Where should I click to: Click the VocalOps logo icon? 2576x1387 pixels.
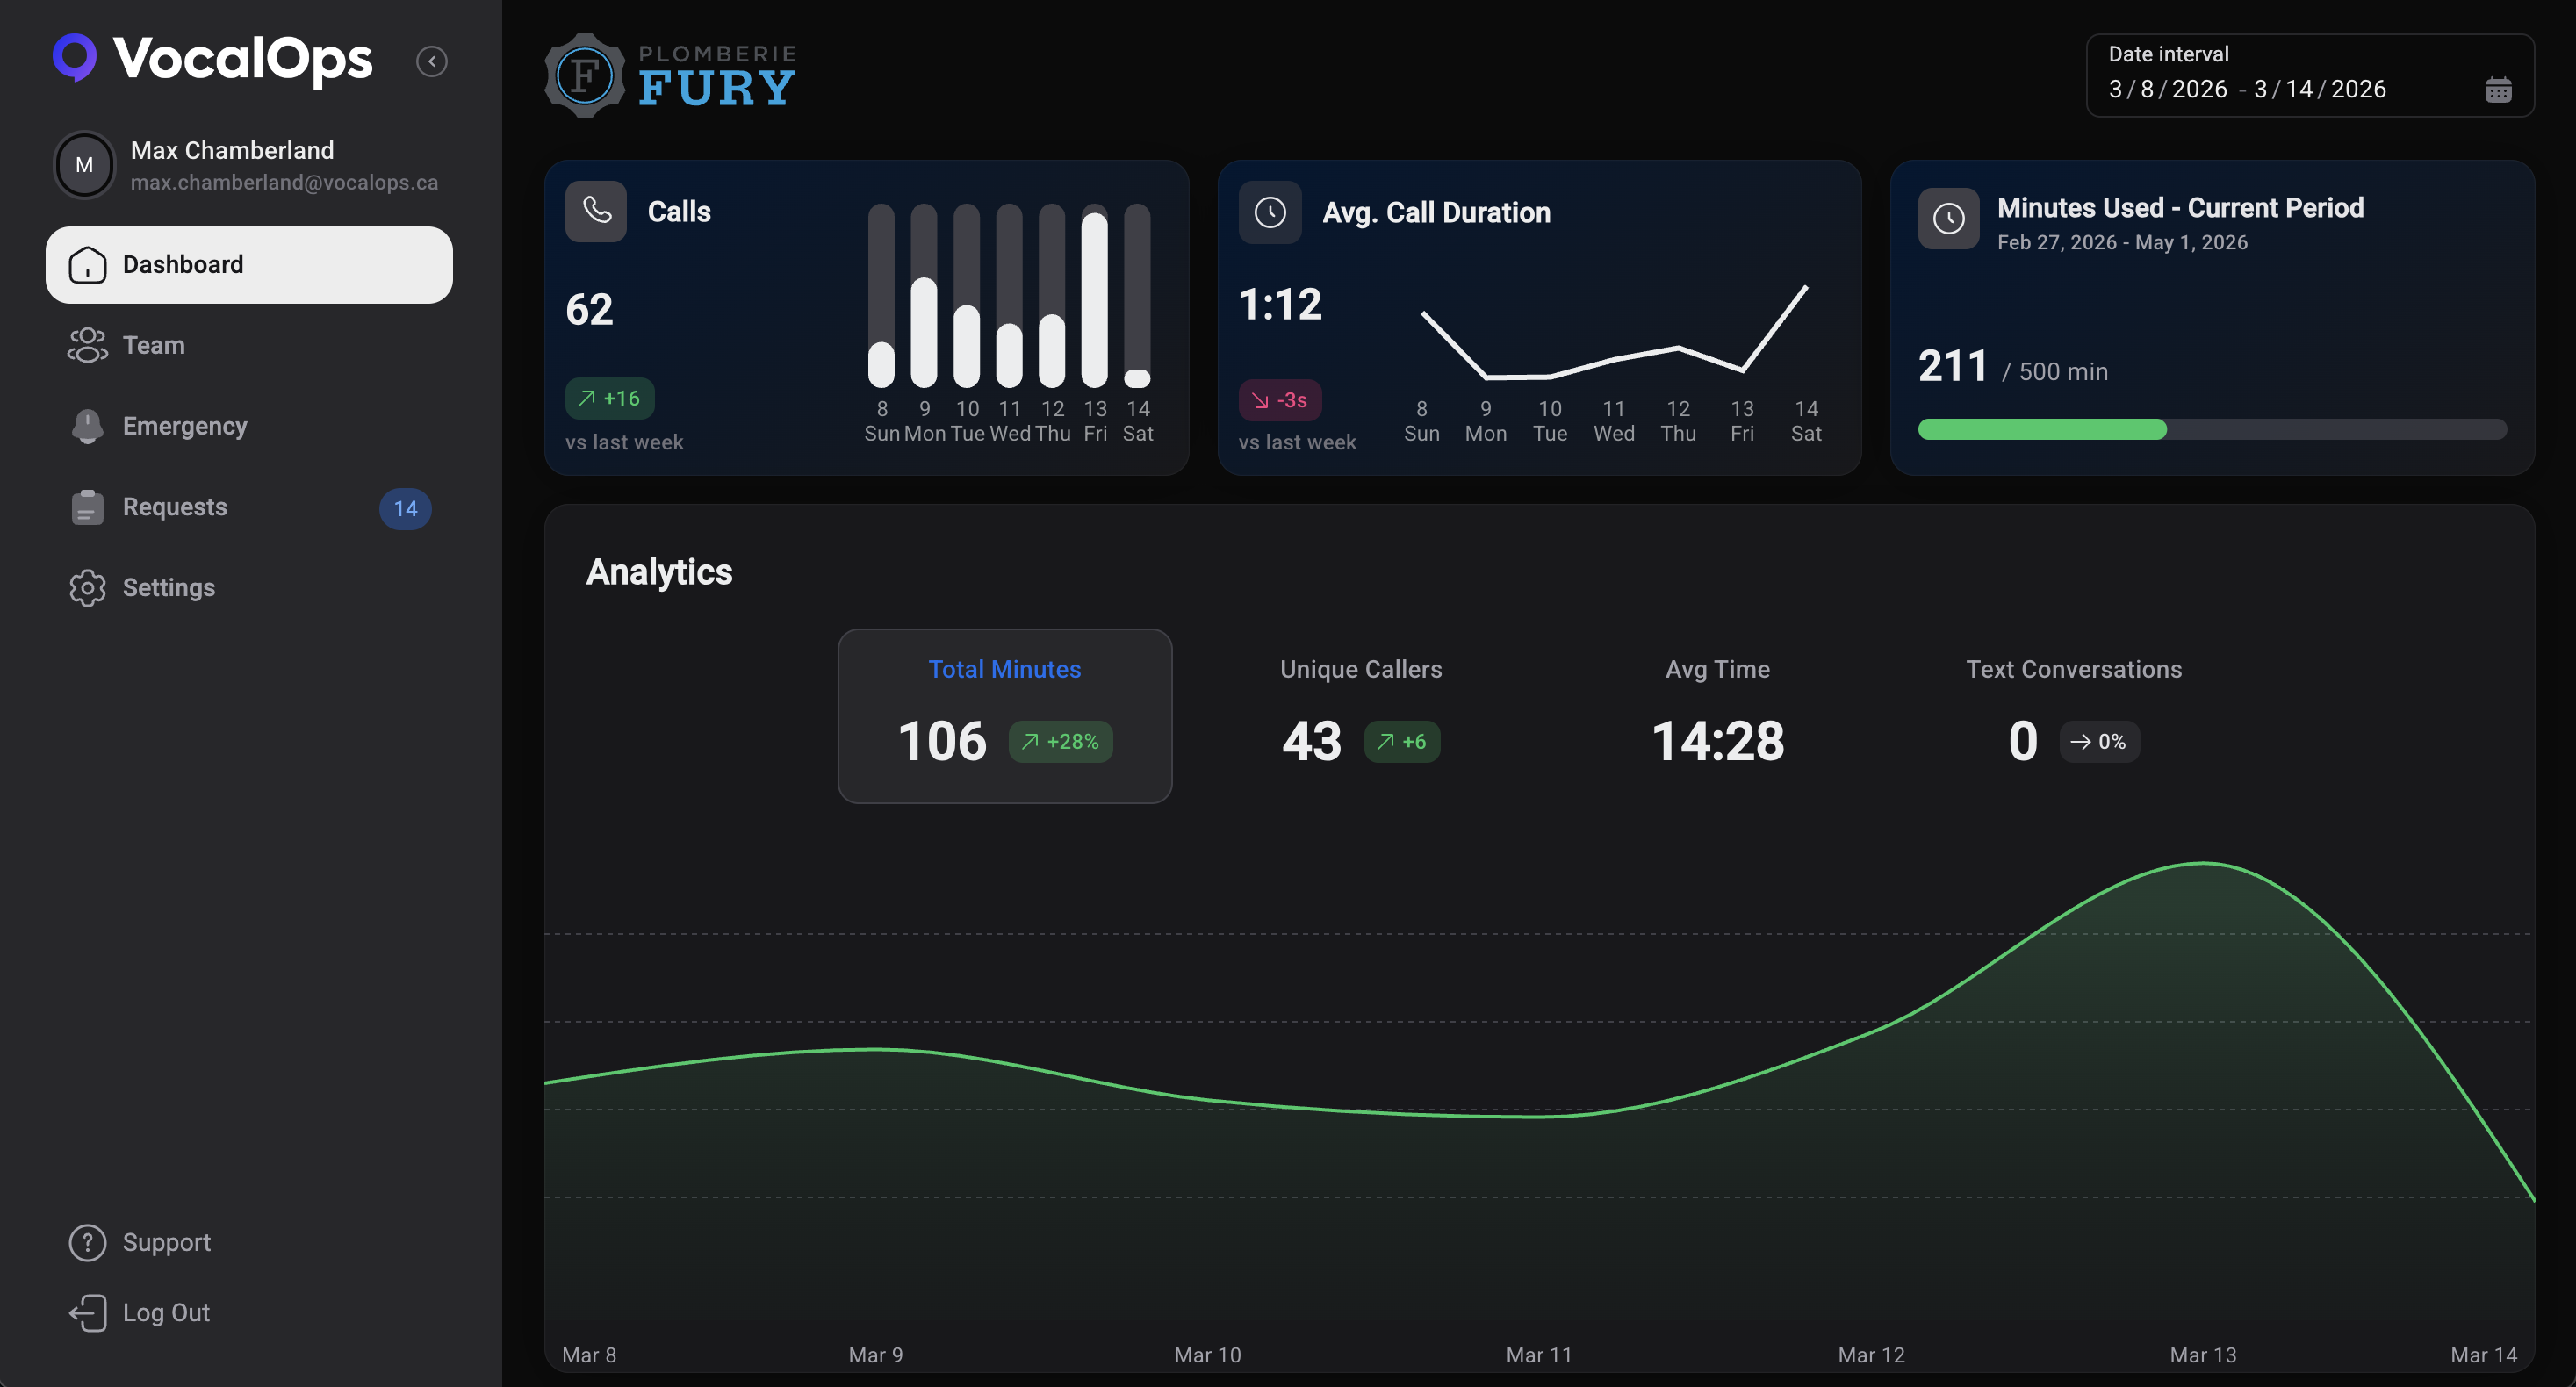point(75,57)
